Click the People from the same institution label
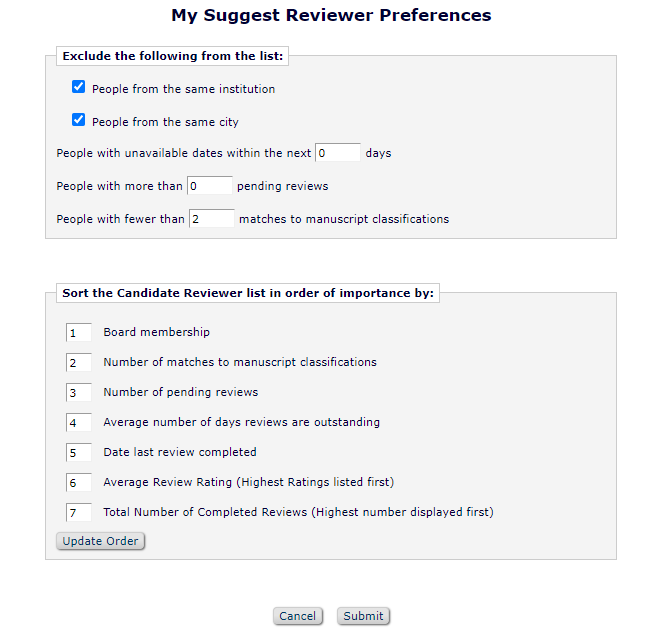Image resolution: width=661 pixels, height=638 pixels. [183, 89]
